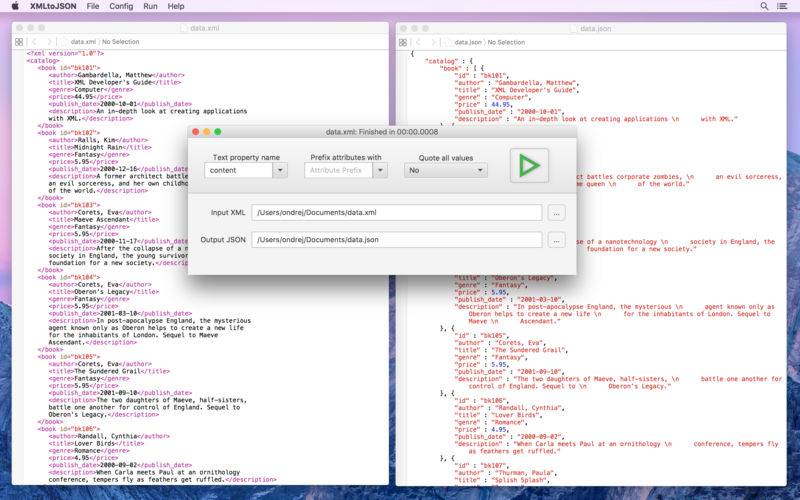This screenshot has width=800, height=500.
Task: Click the data.json window title
Action: (595, 29)
